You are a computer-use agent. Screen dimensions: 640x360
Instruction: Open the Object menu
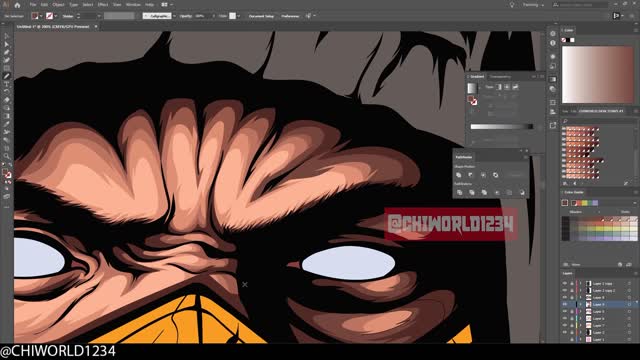pos(58,5)
